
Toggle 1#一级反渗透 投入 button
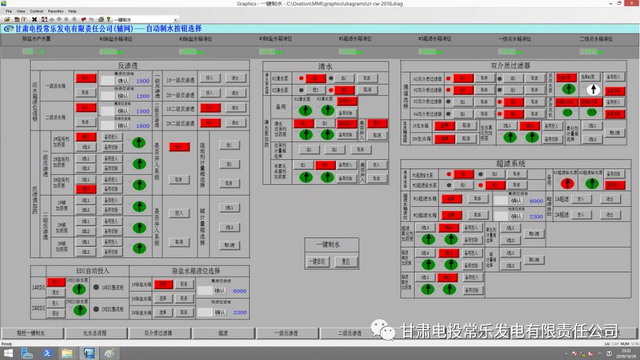click(x=210, y=78)
